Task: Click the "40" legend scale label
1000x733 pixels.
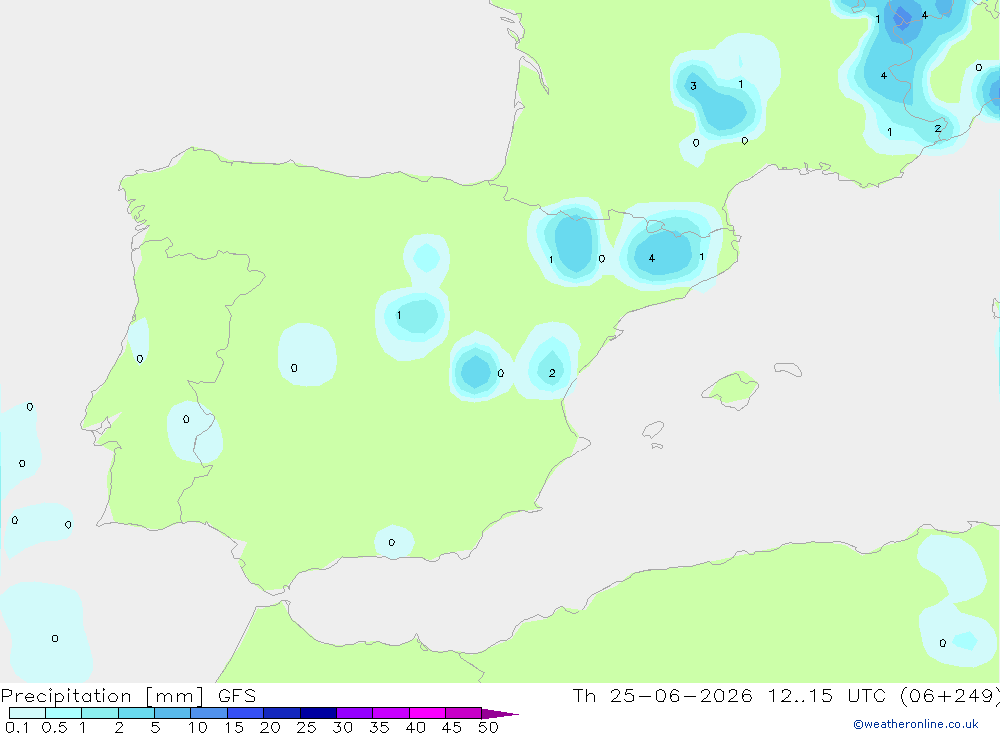Action: click(x=415, y=727)
